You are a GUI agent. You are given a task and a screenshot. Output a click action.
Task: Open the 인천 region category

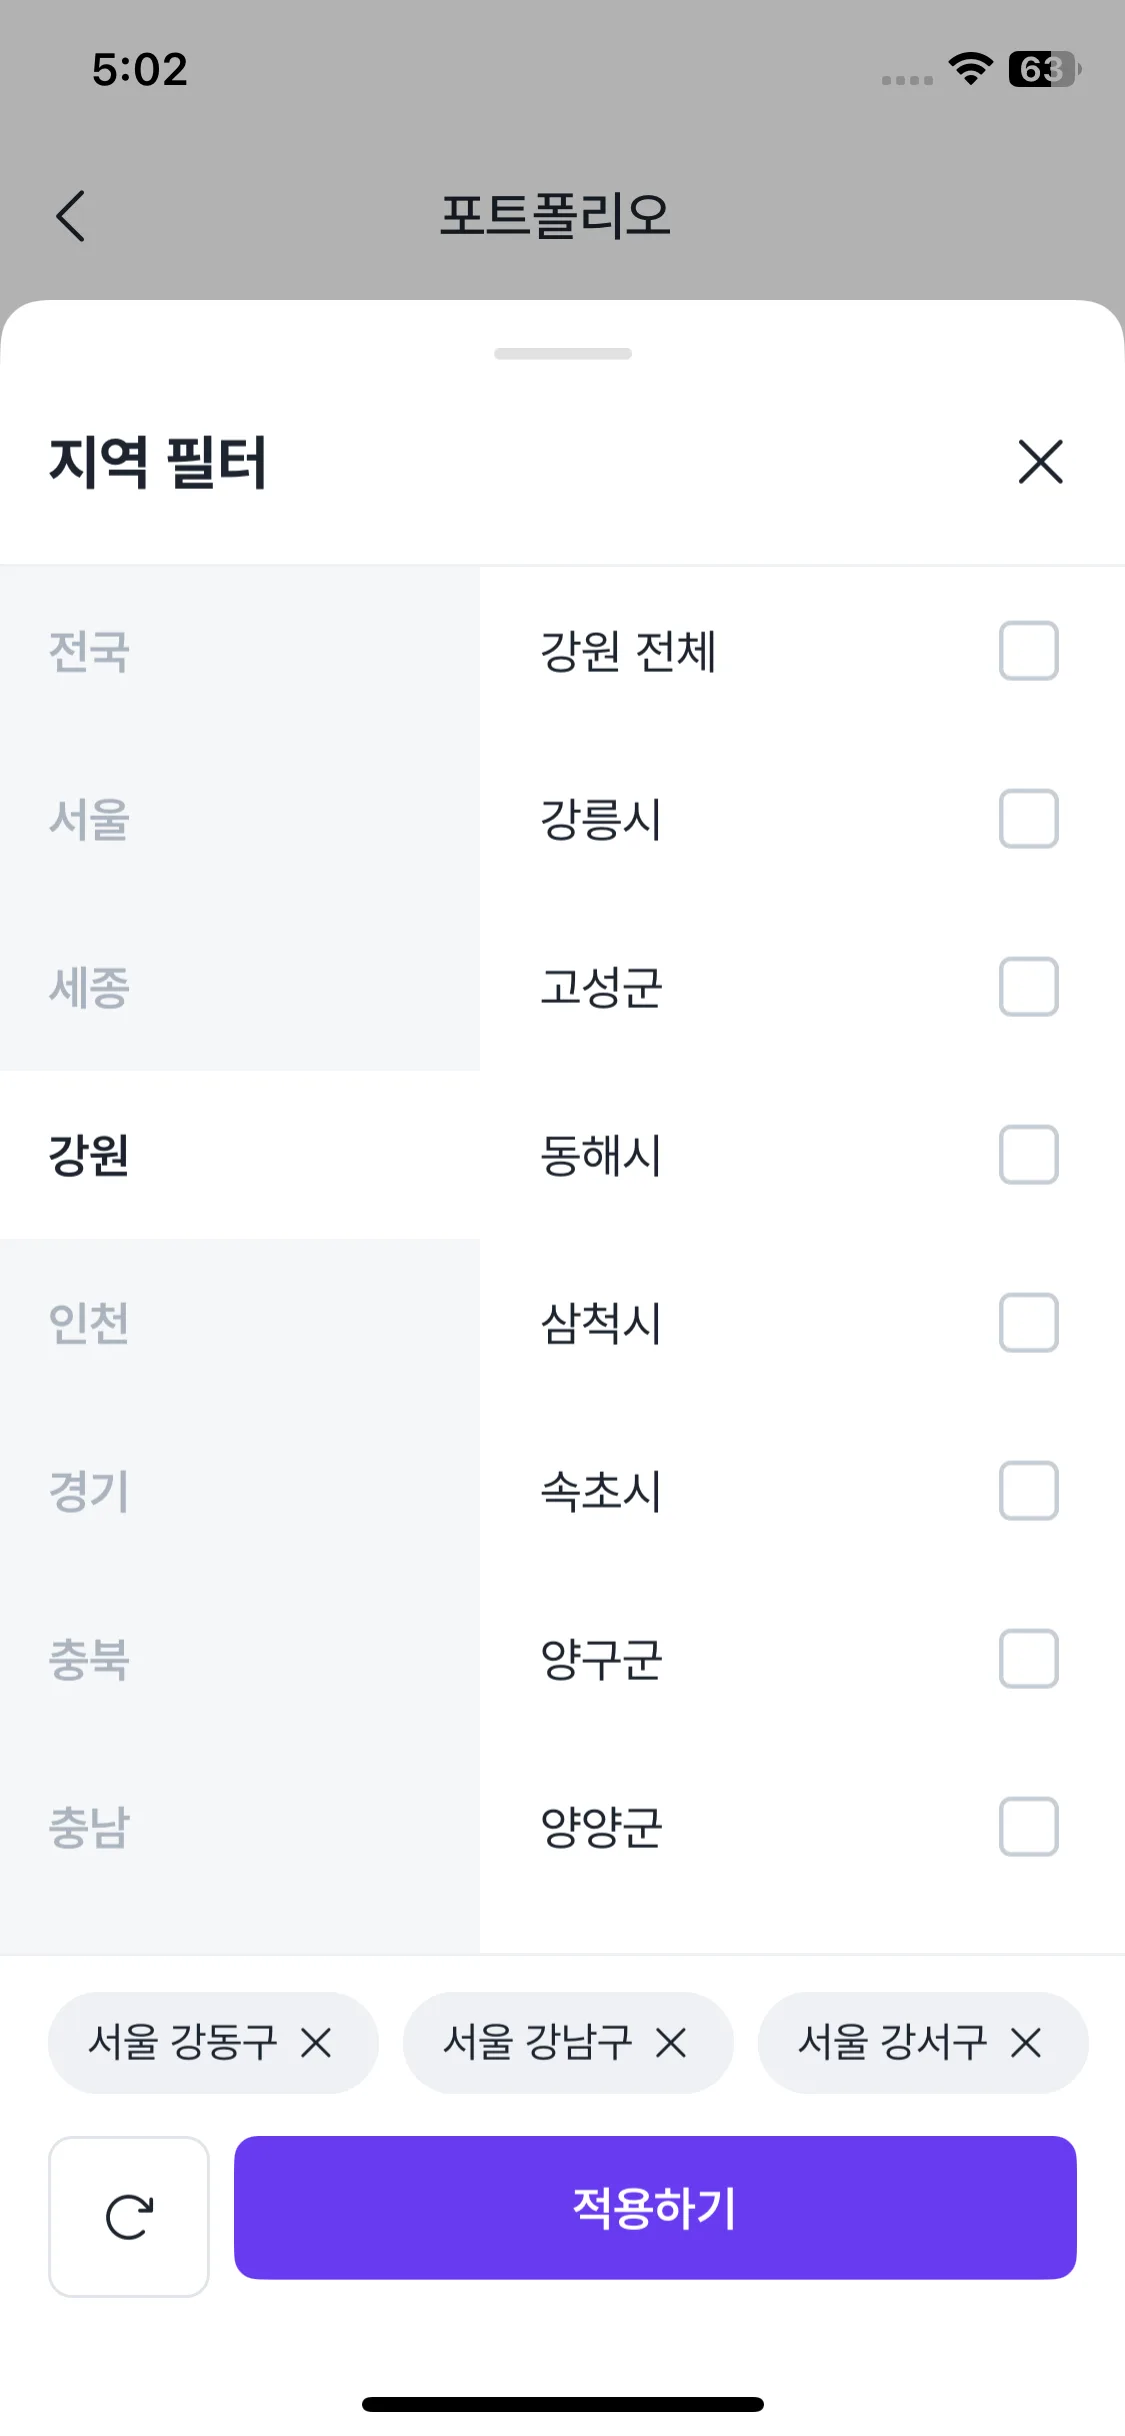coord(90,1324)
